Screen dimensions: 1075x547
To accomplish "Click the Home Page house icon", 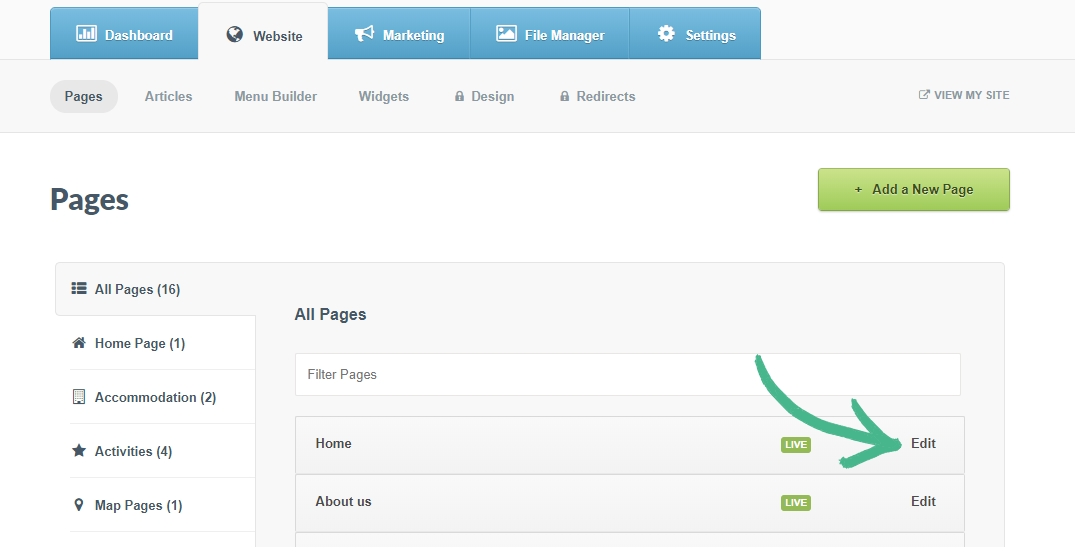I will point(79,343).
